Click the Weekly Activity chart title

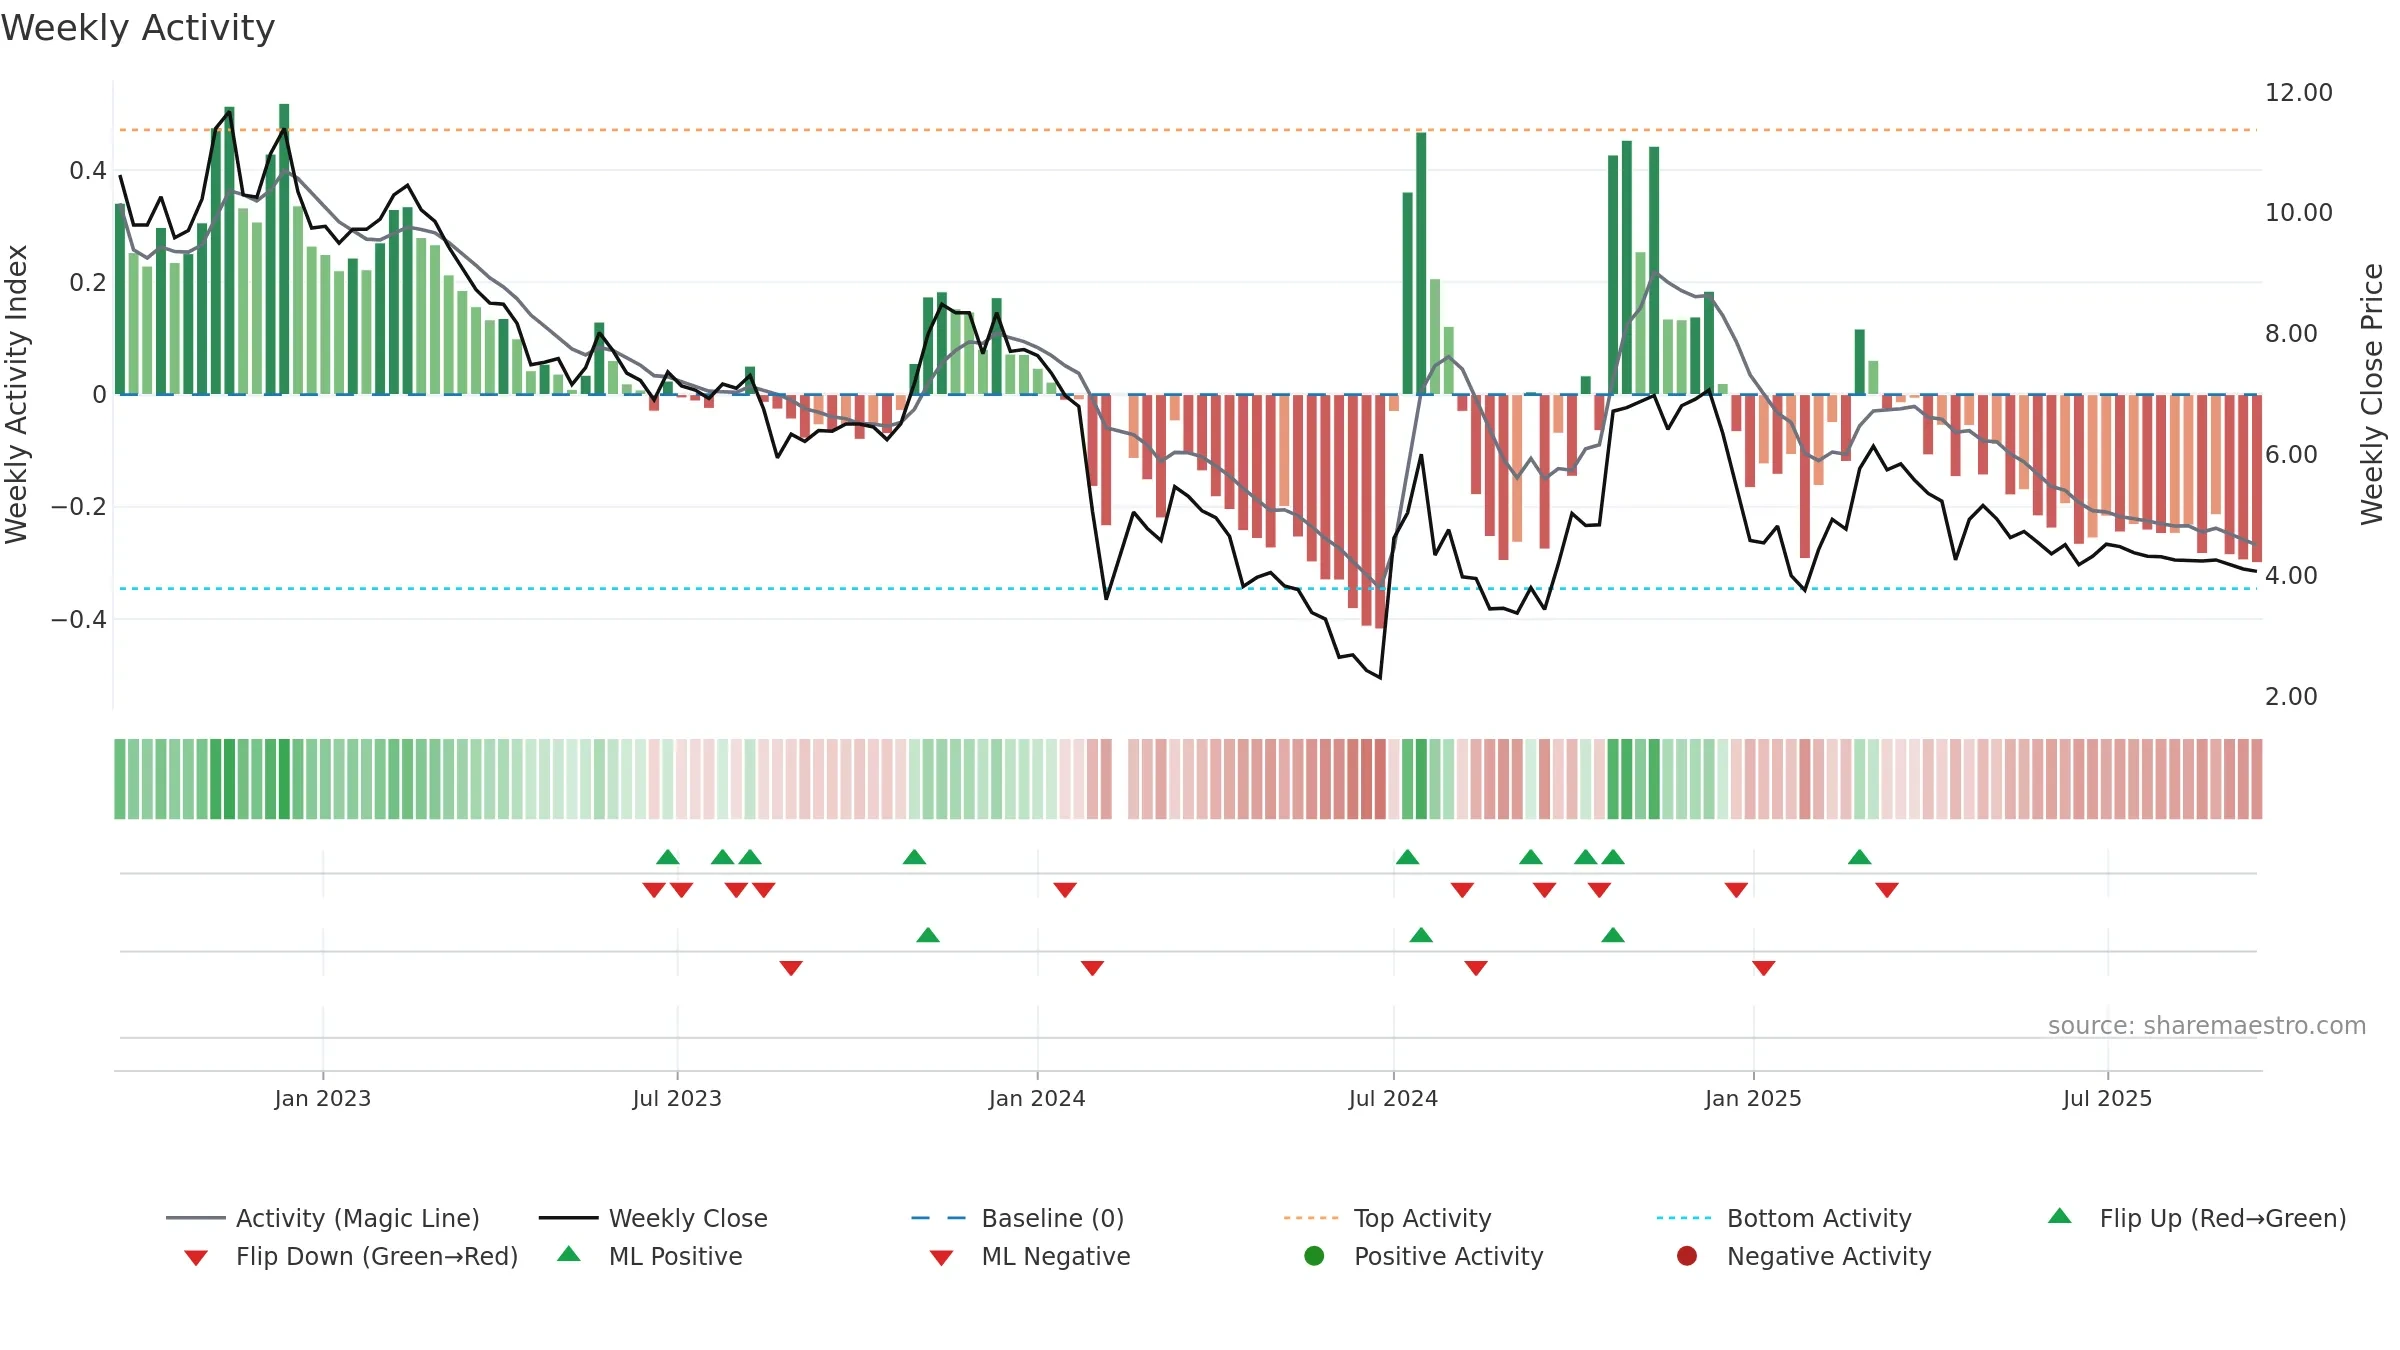tap(138, 28)
